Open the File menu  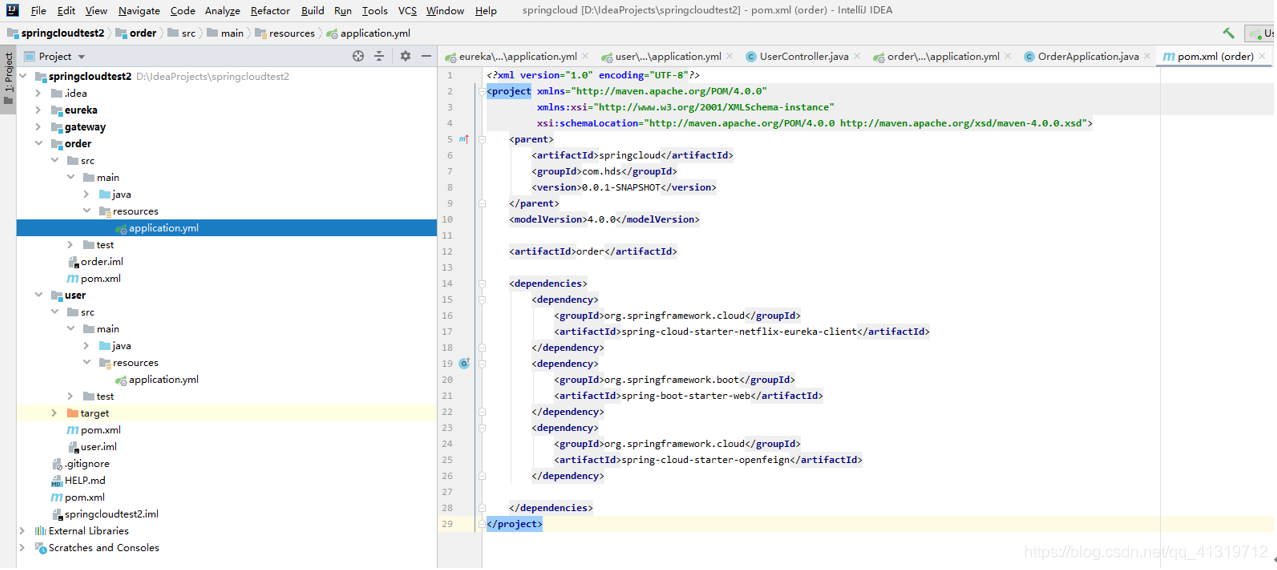38,11
